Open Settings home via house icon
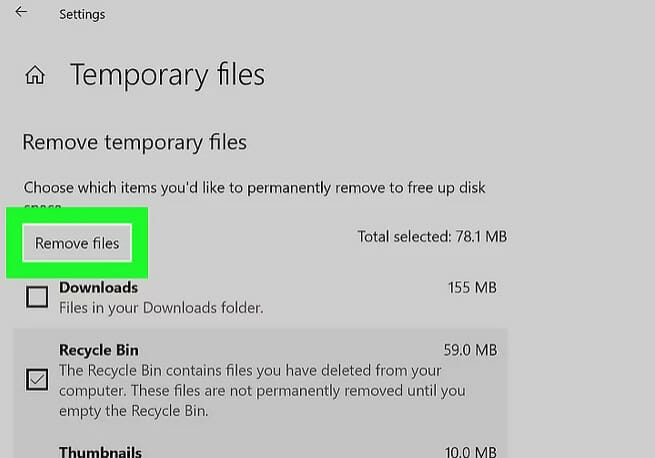 [35, 75]
